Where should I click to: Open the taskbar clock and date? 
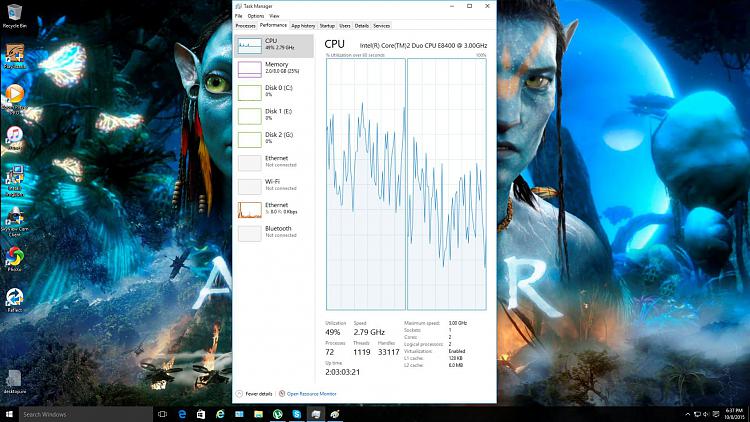[x=734, y=414]
